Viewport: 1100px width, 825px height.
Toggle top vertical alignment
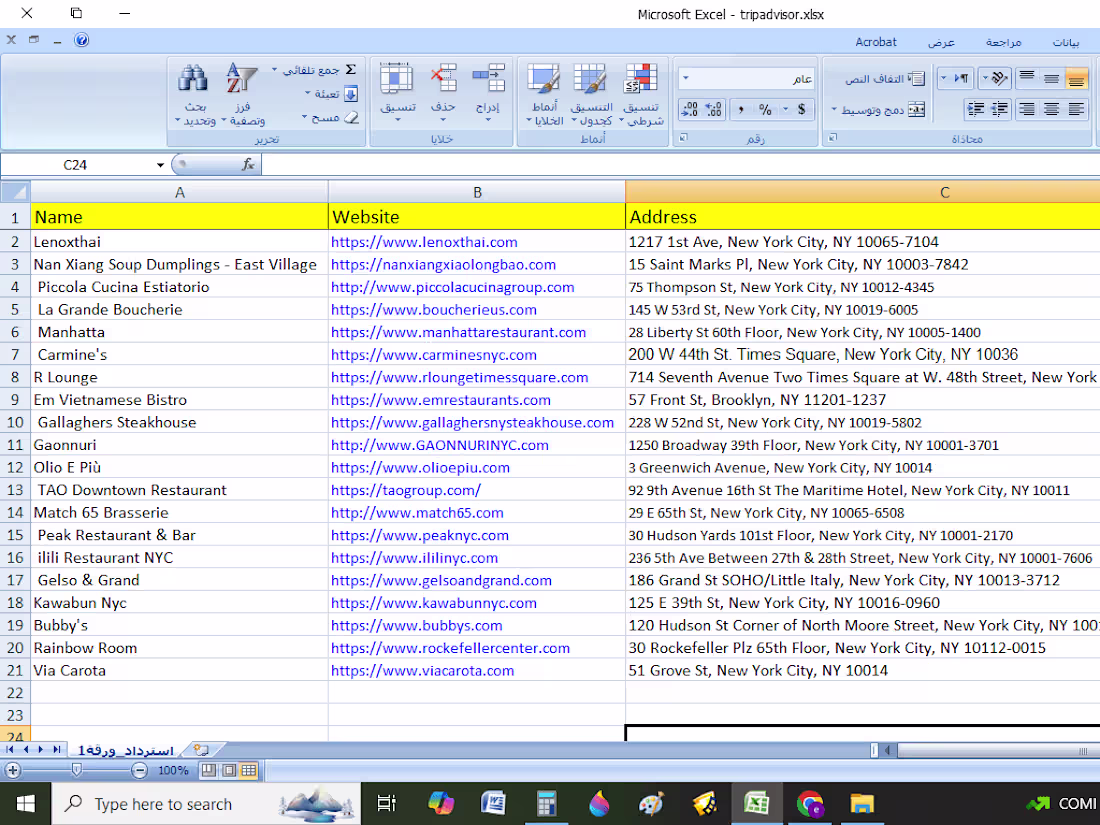1026,78
